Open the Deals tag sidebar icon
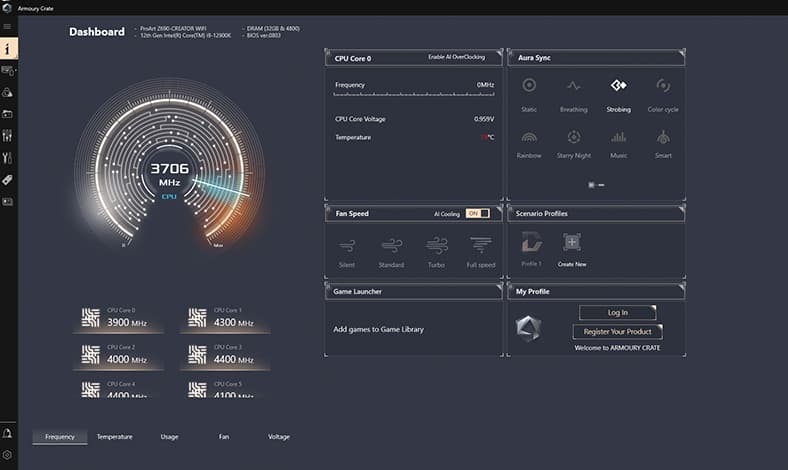The image size is (788, 470). [7, 179]
